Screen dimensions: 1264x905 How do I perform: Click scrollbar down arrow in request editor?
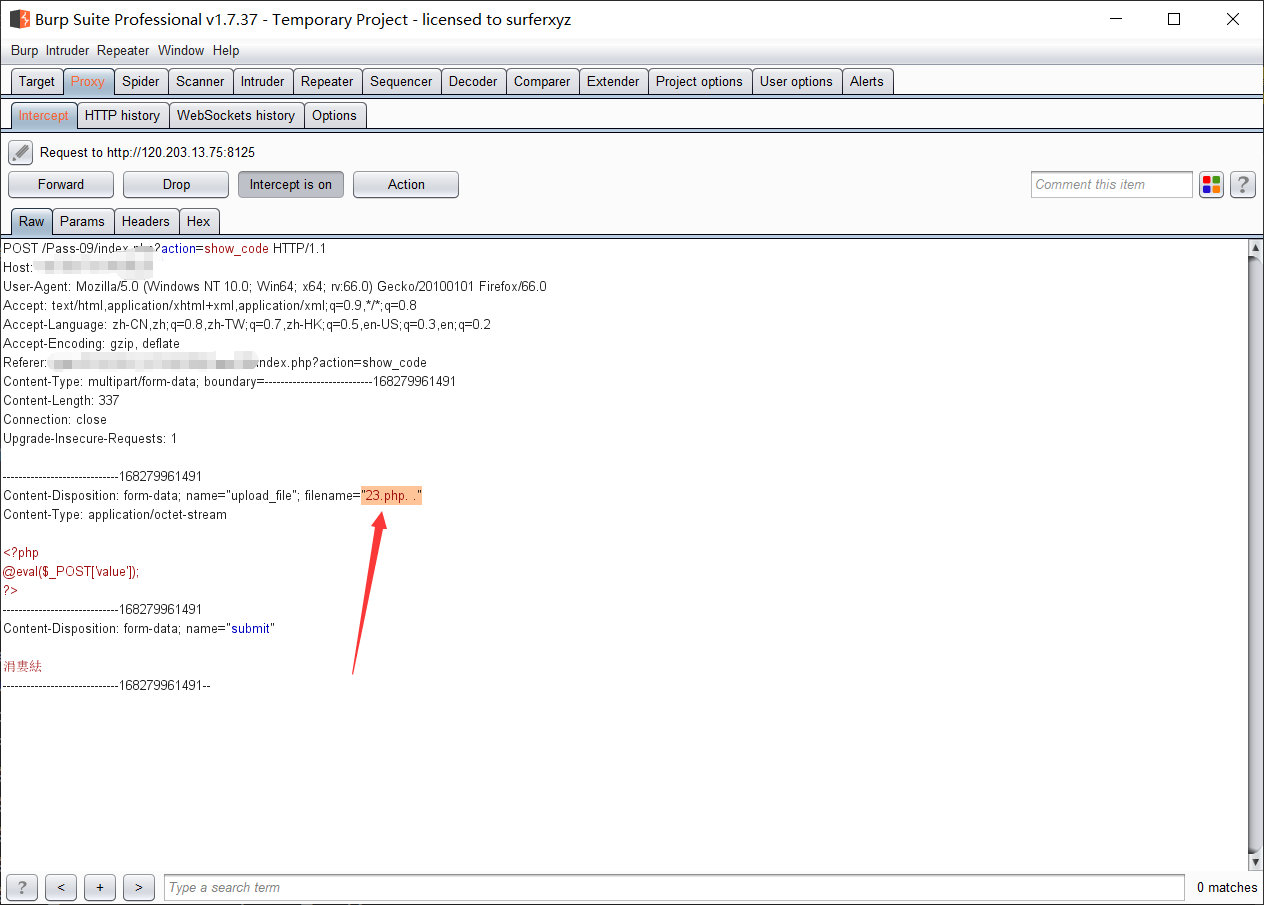click(1256, 862)
